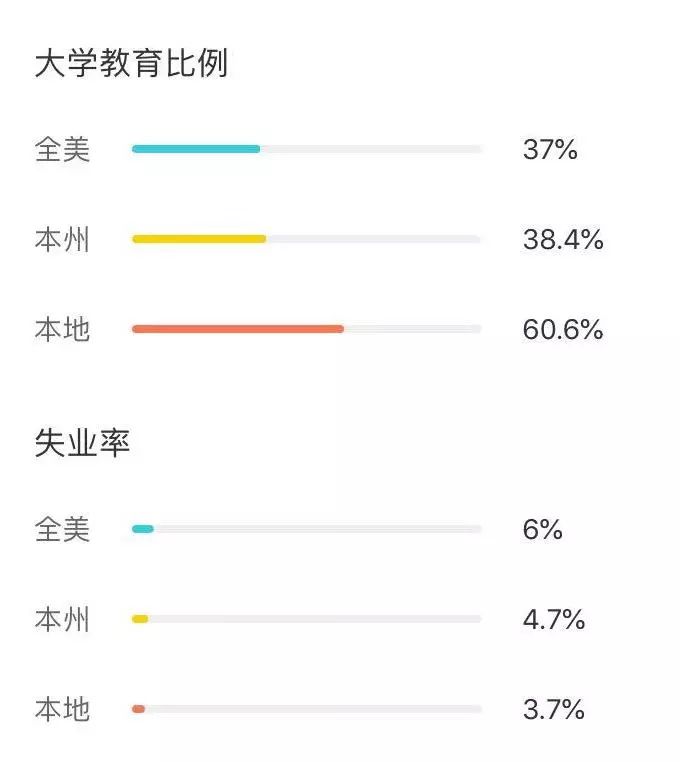
Task: Click 本地 label under 大学教育比例
Action: (x=63, y=329)
